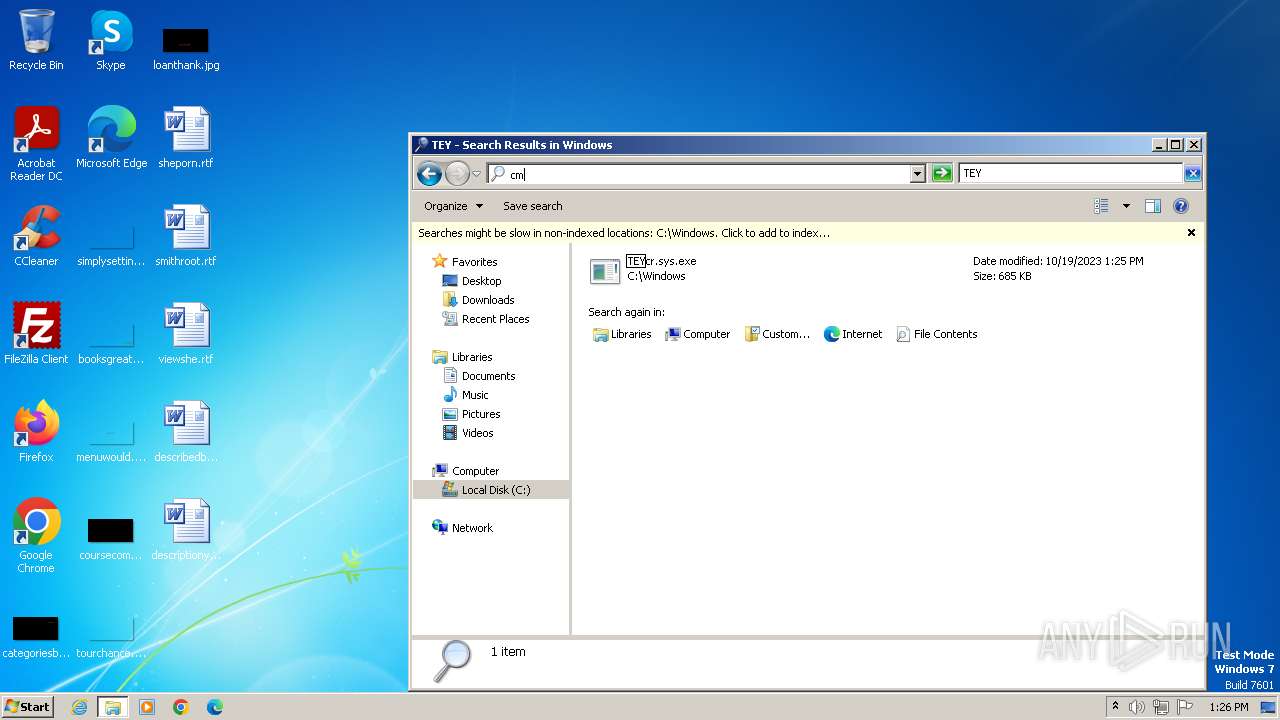Open Internet Explorer from the taskbar
Viewport: 1280px width, 720px height.
(80, 707)
